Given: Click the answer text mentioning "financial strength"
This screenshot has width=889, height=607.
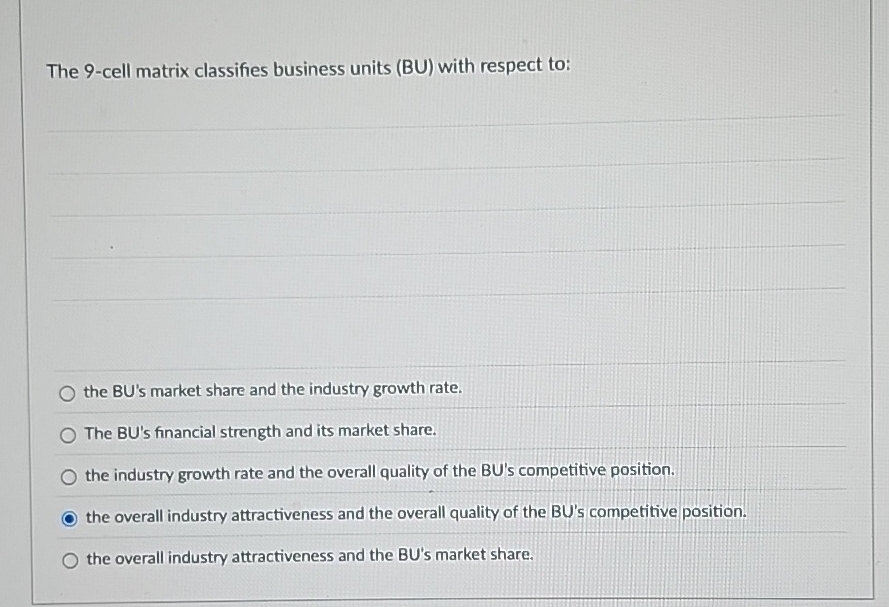Looking at the screenshot, I should [260, 432].
